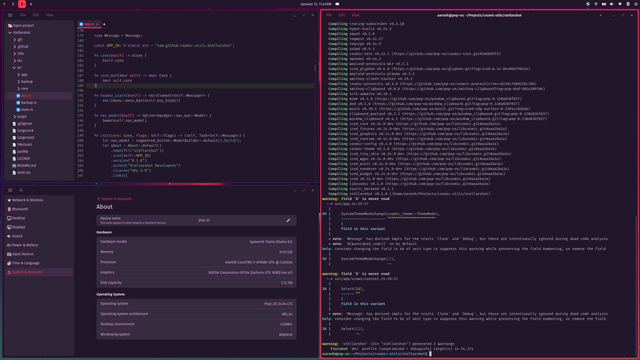Open Power & Battery settings
The image size is (640, 360).
coord(39,245)
